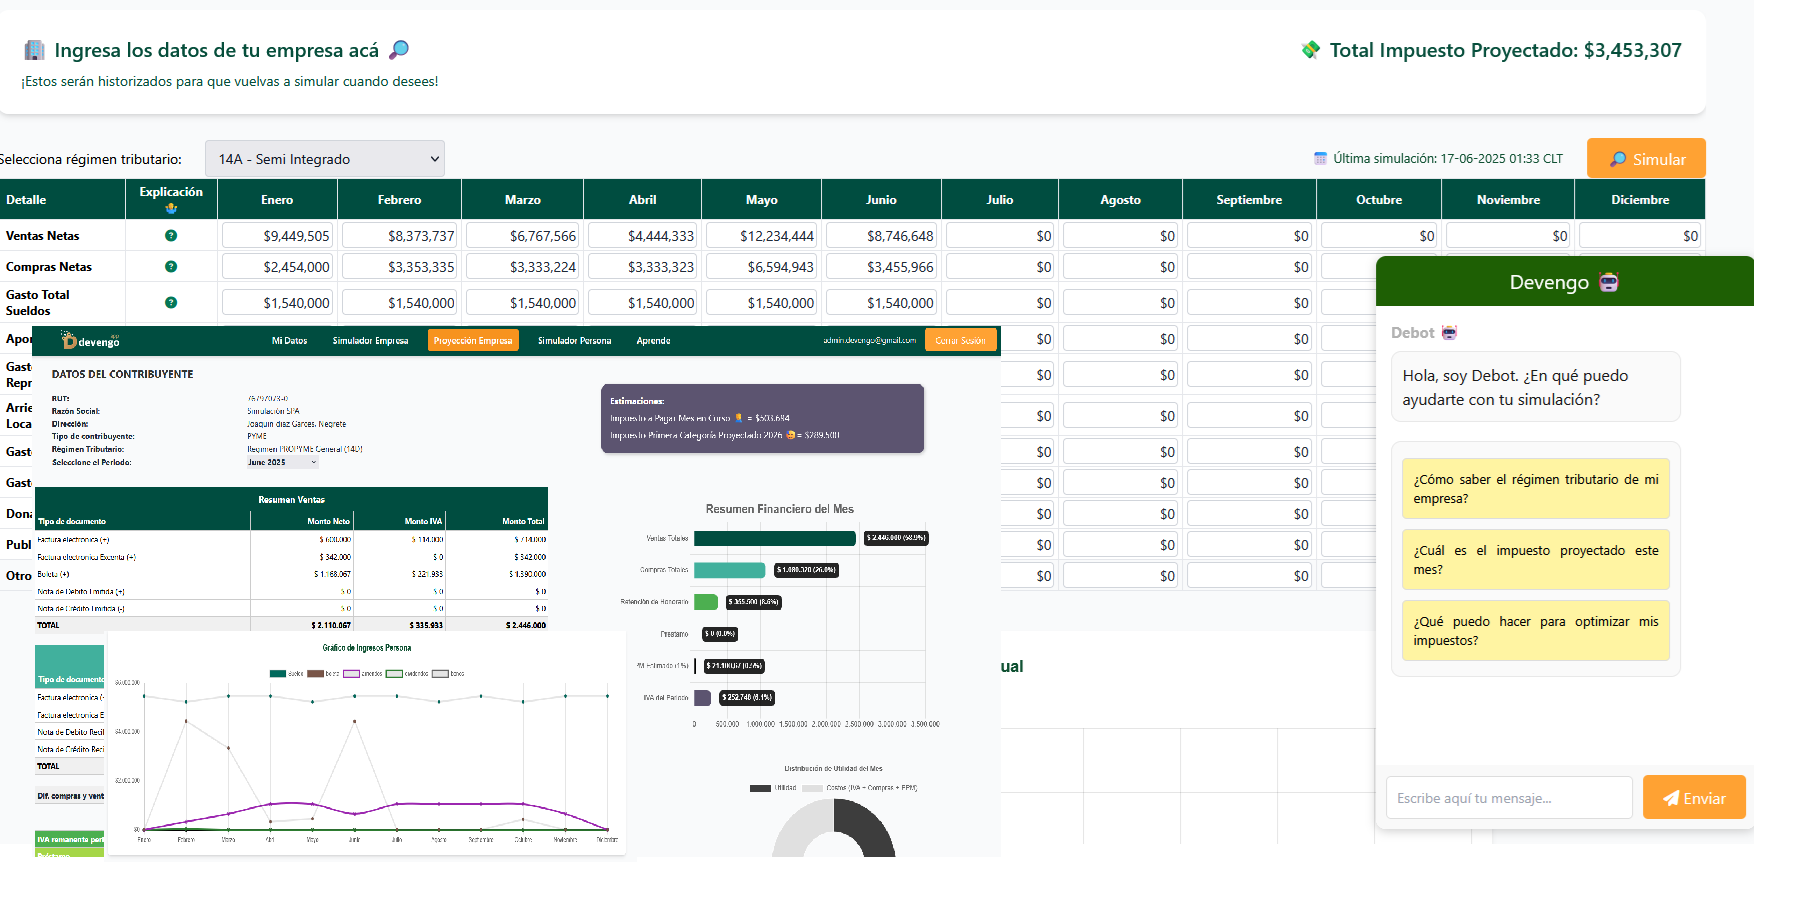Click the Ventas Netas Junio field $8,746,648

pyautogui.click(x=882, y=236)
